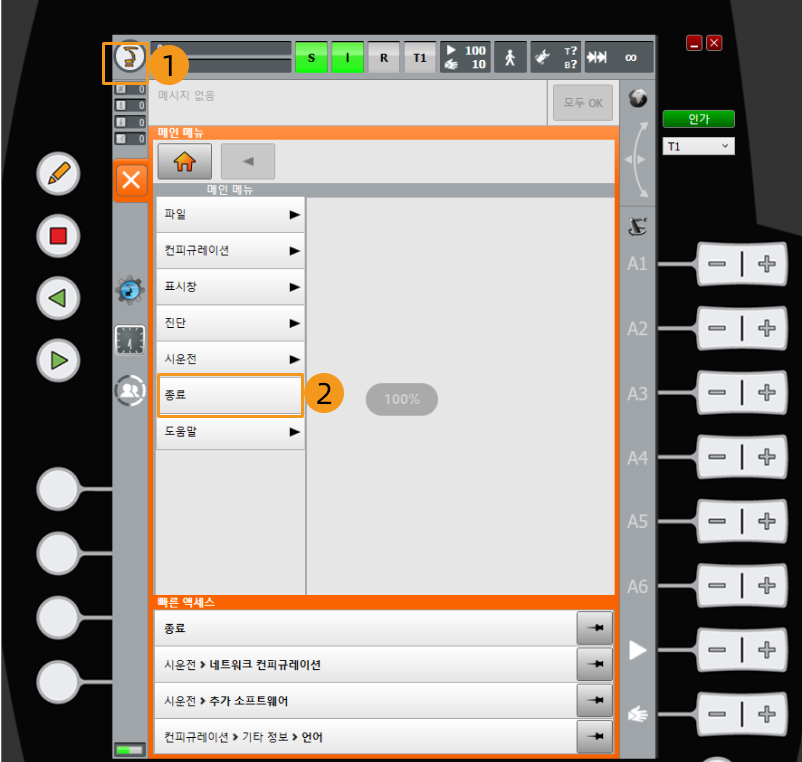Expand the 진단 menu
Image resolution: width=802 pixels, height=762 pixels.
(230, 323)
